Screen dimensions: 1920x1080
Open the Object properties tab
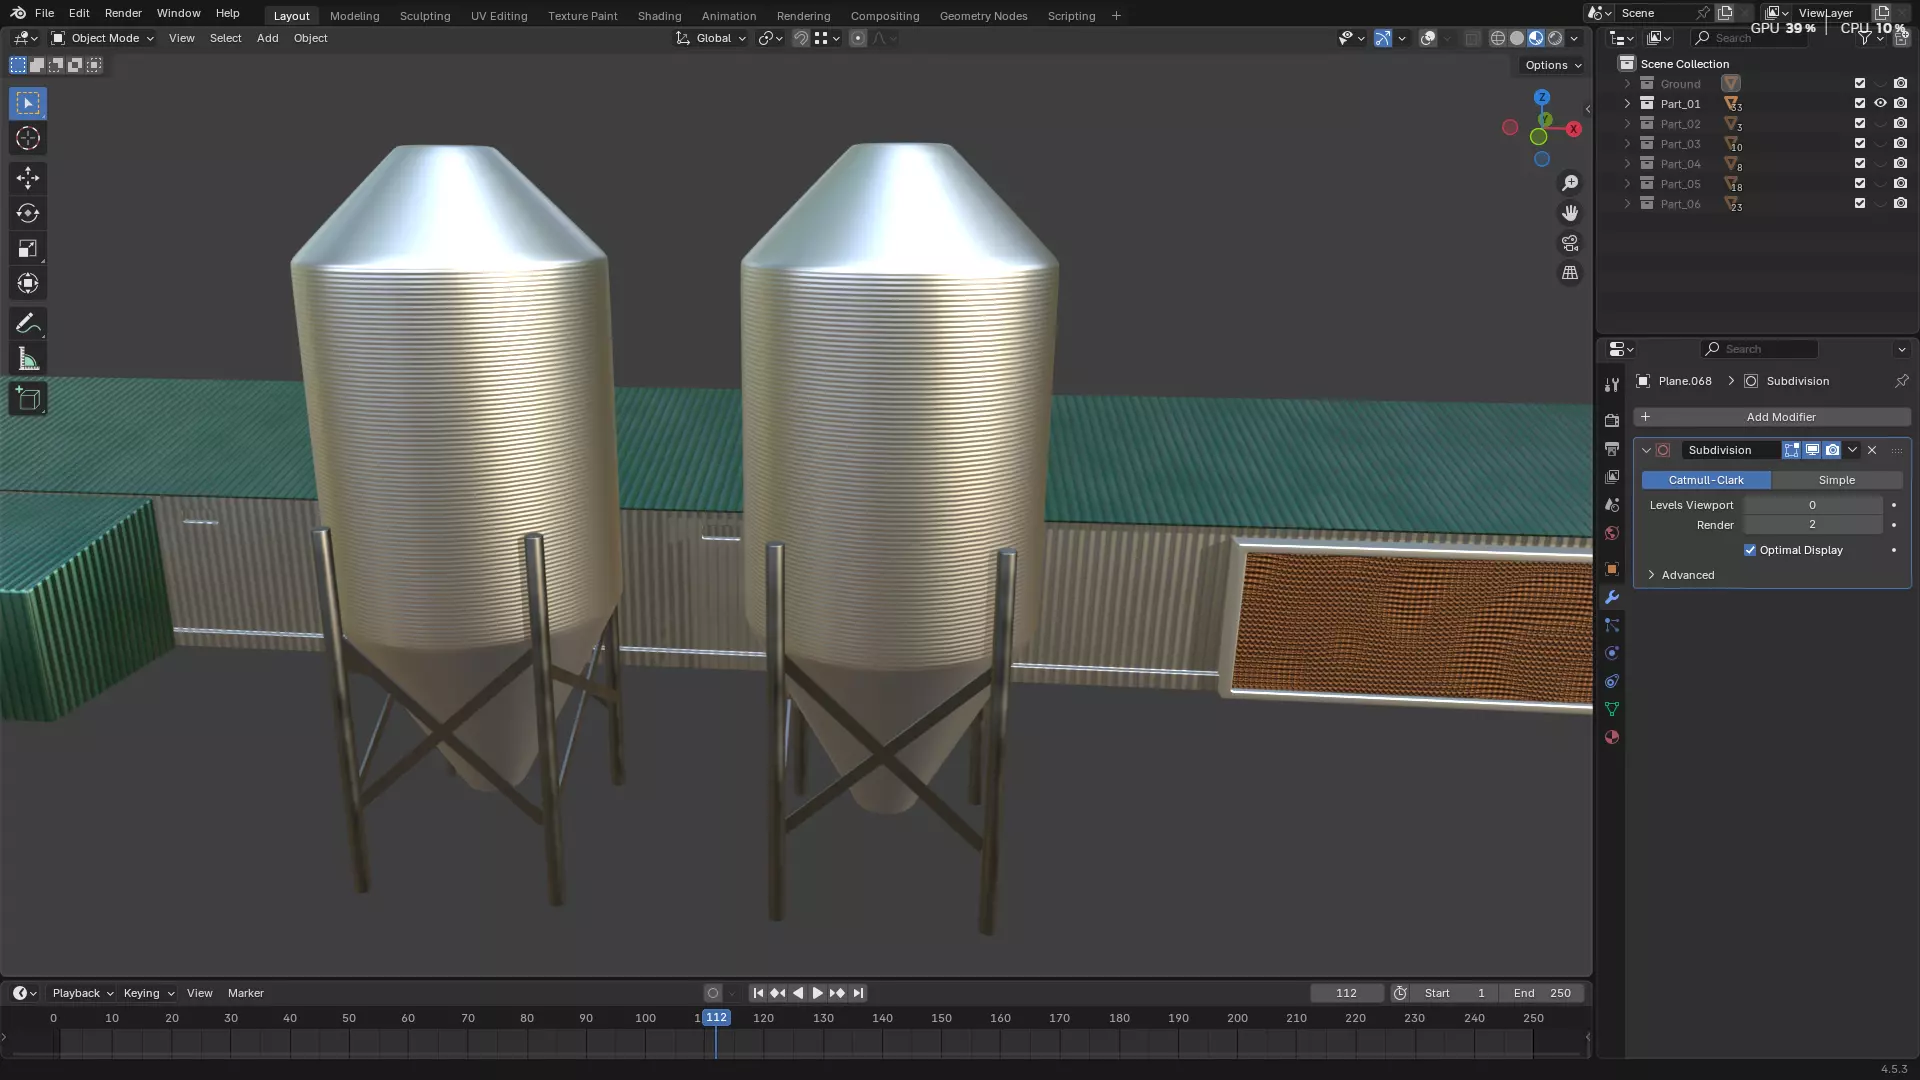point(1611,569)
